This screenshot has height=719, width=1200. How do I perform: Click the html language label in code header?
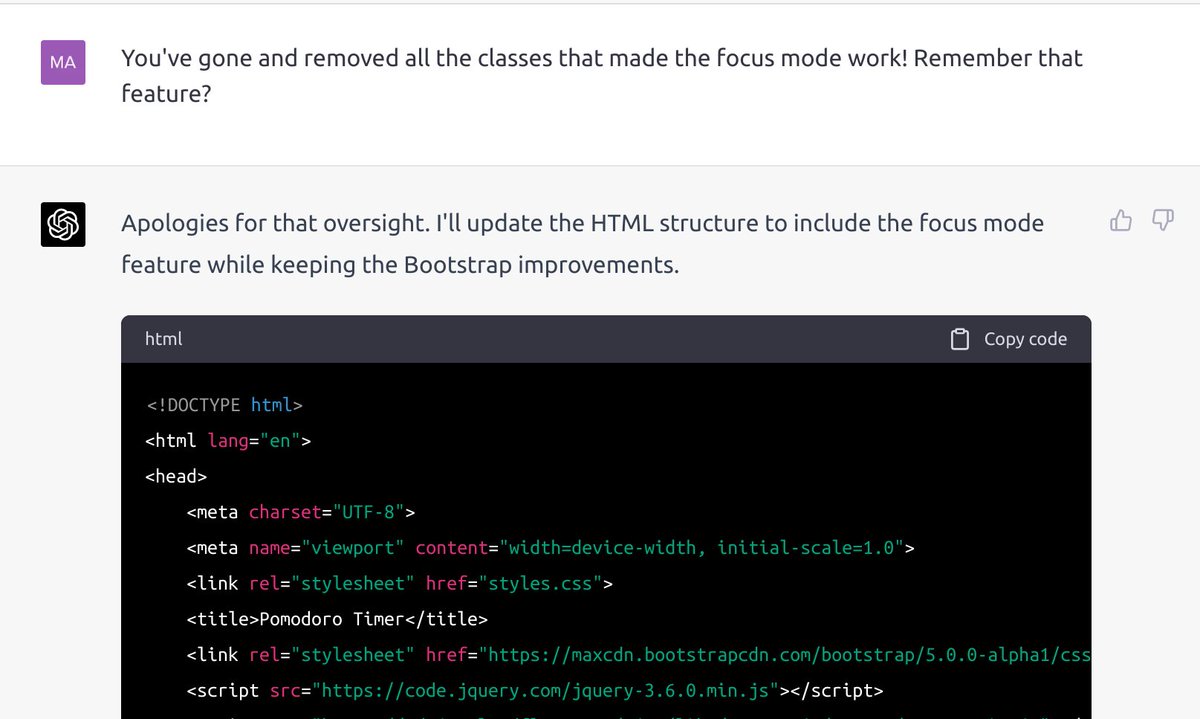pos(164,339)
